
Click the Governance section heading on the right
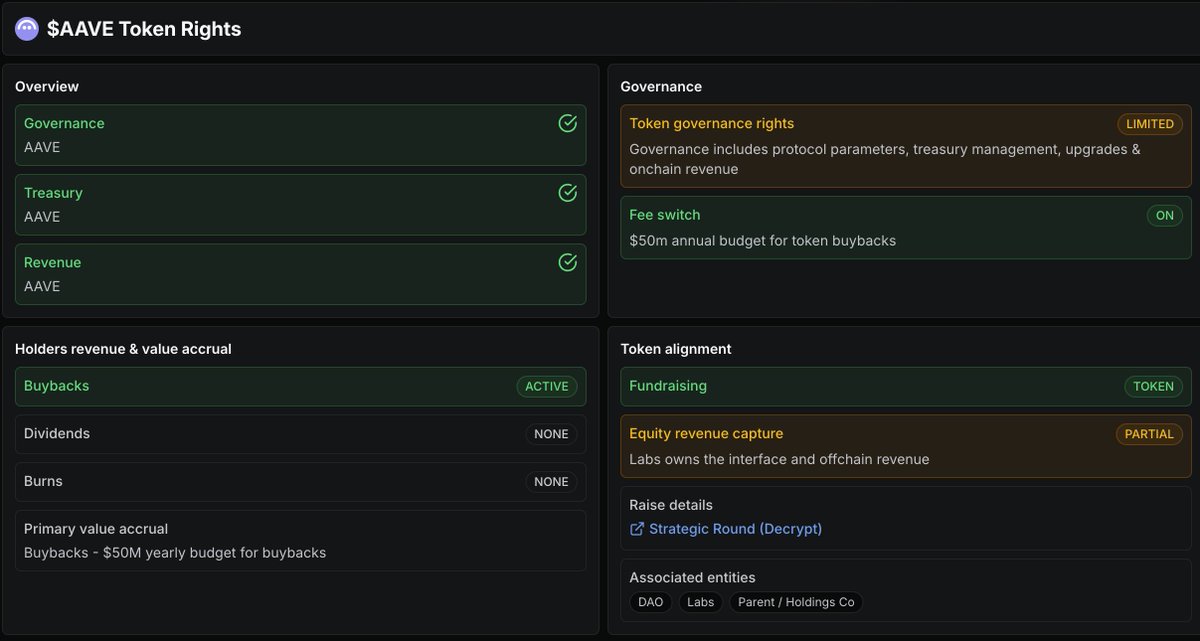pos(661,87)
